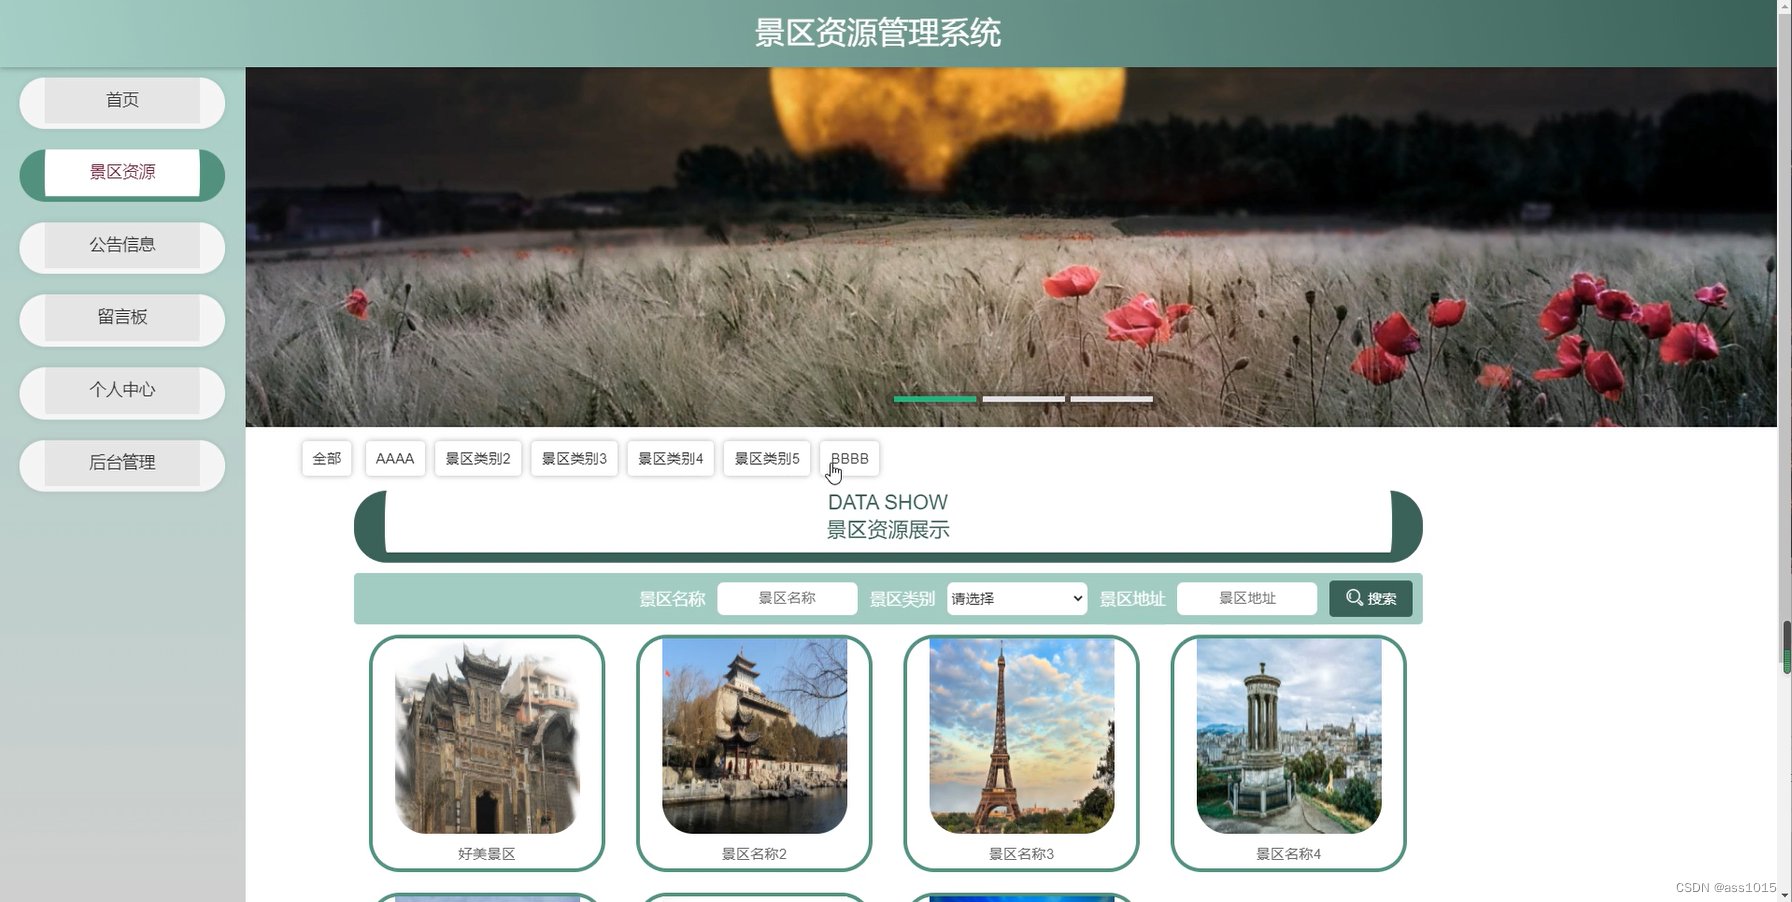Click the 景区资源展示 section heading
Viewport: 1792px width, 902px height.
tap(888, 530)
